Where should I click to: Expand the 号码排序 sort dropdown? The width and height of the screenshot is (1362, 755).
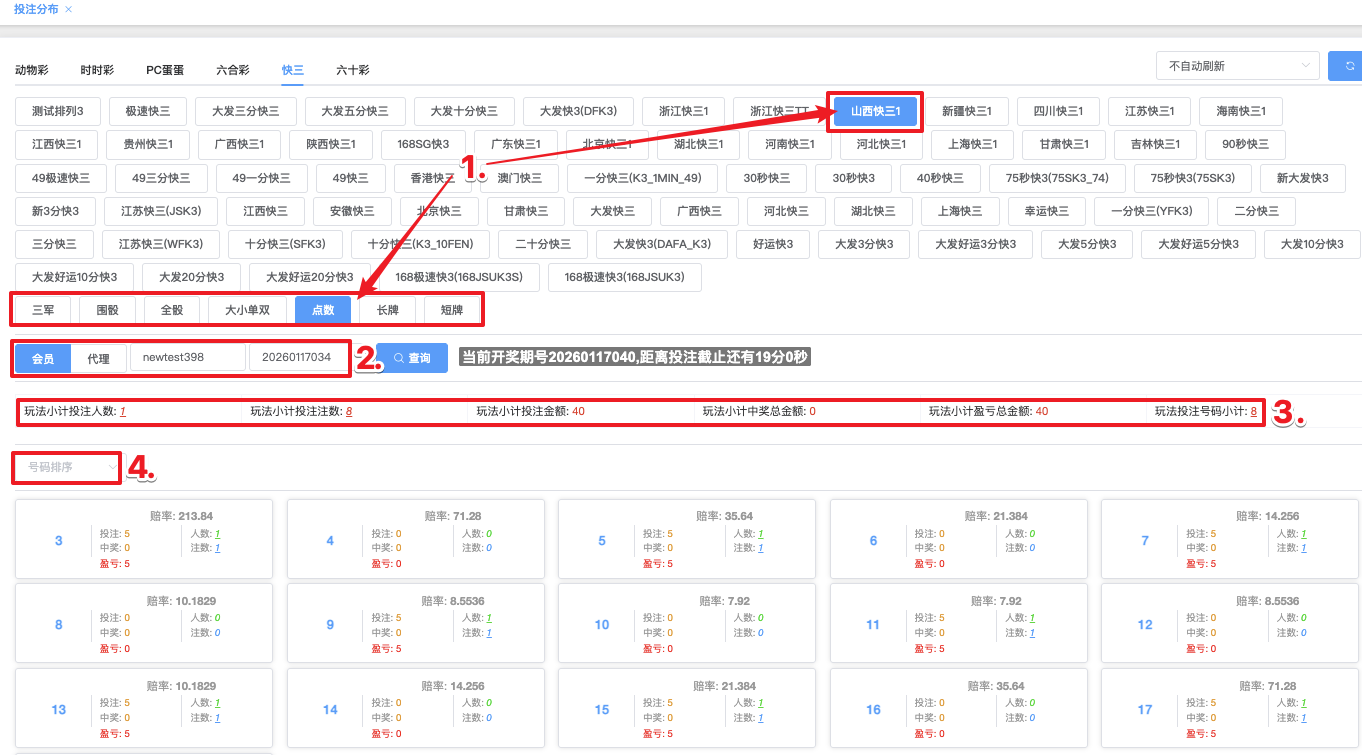point(66,467)
